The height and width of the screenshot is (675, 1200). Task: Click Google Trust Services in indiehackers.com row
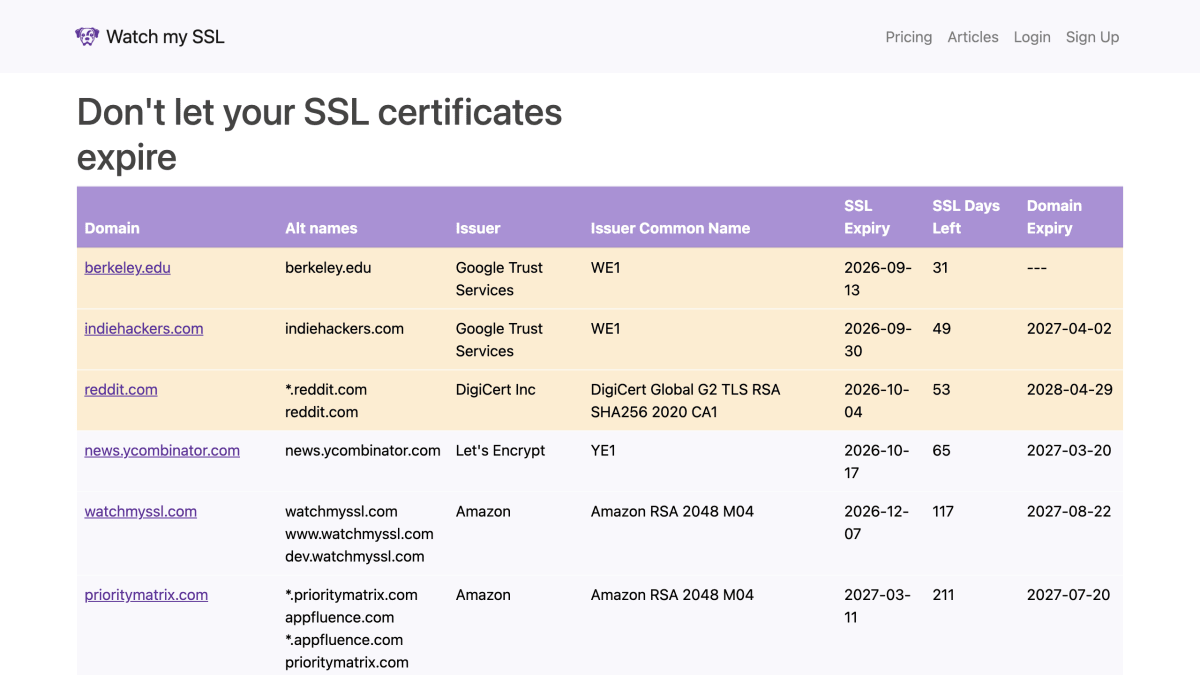tap(499, 340)
